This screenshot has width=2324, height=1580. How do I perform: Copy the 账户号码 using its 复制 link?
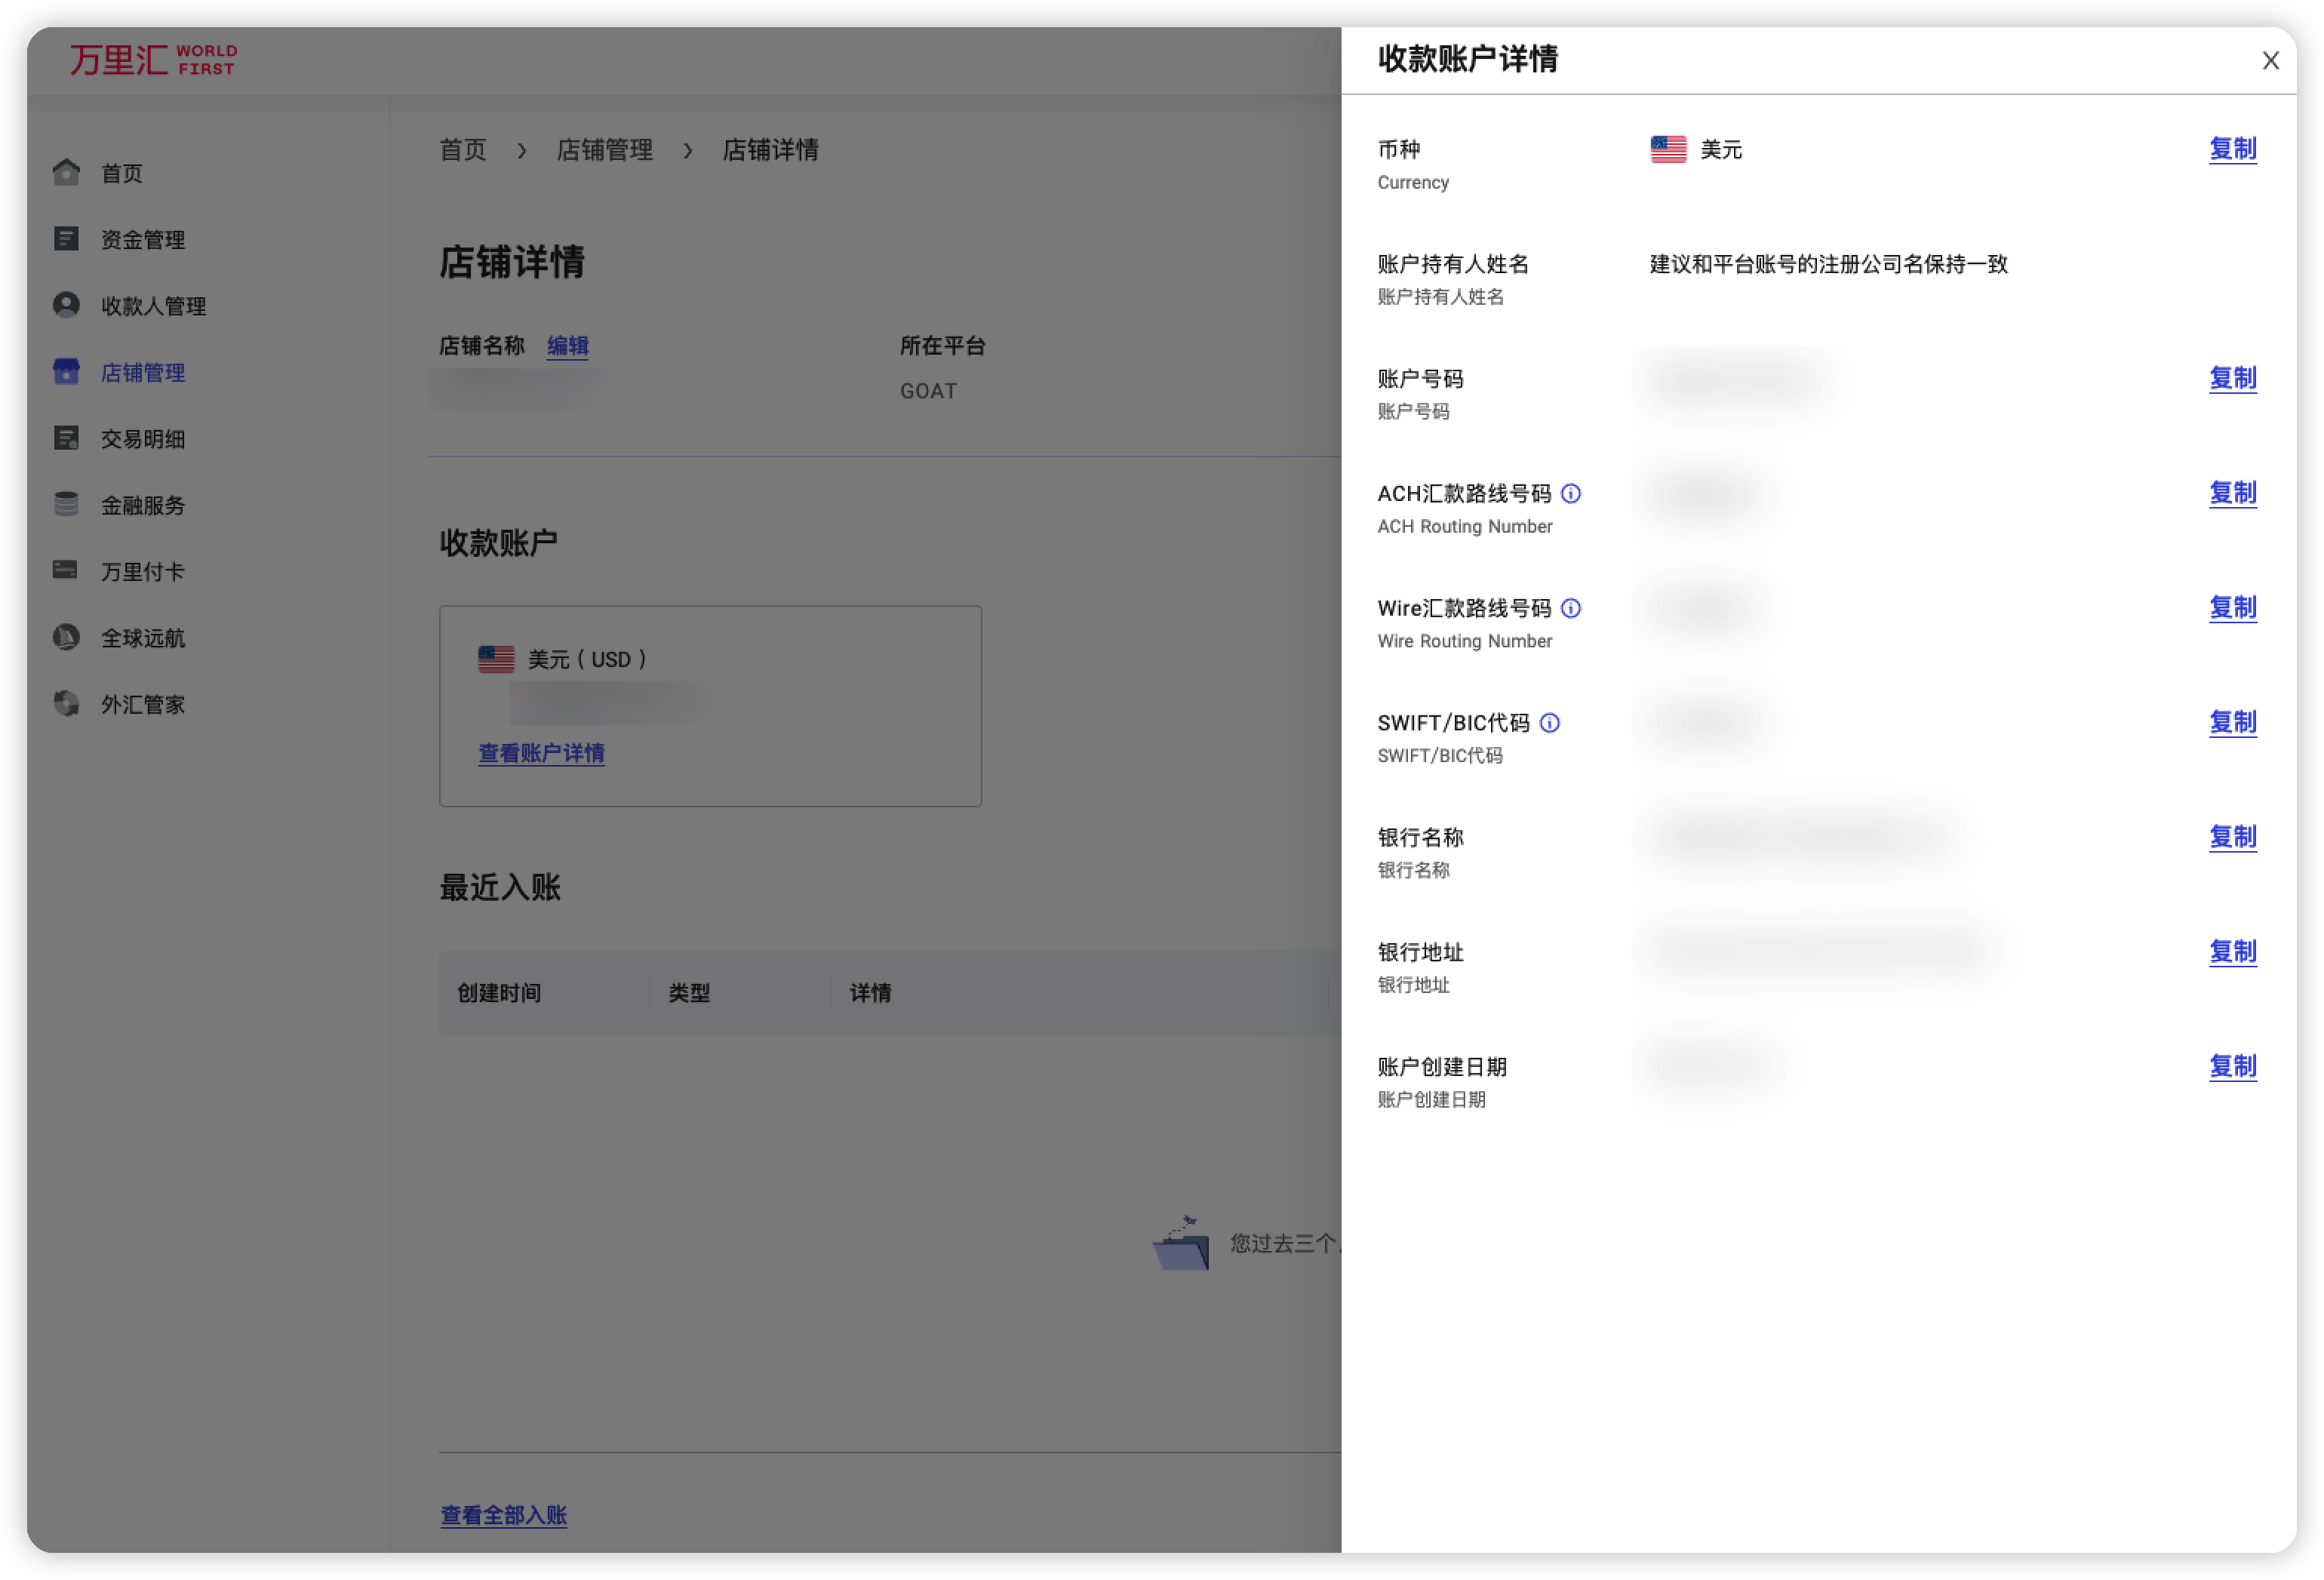(2233, 379)
